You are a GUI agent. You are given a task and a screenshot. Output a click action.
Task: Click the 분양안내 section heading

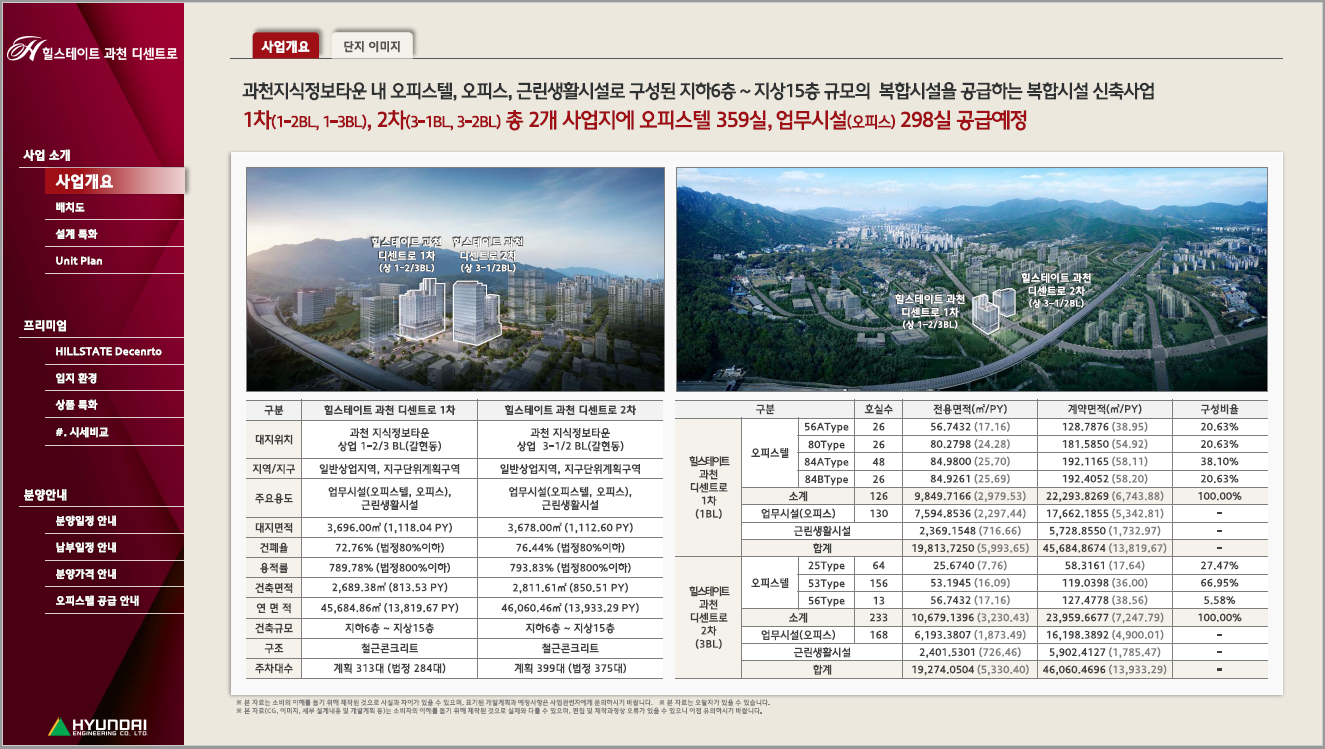click(45, 494)
